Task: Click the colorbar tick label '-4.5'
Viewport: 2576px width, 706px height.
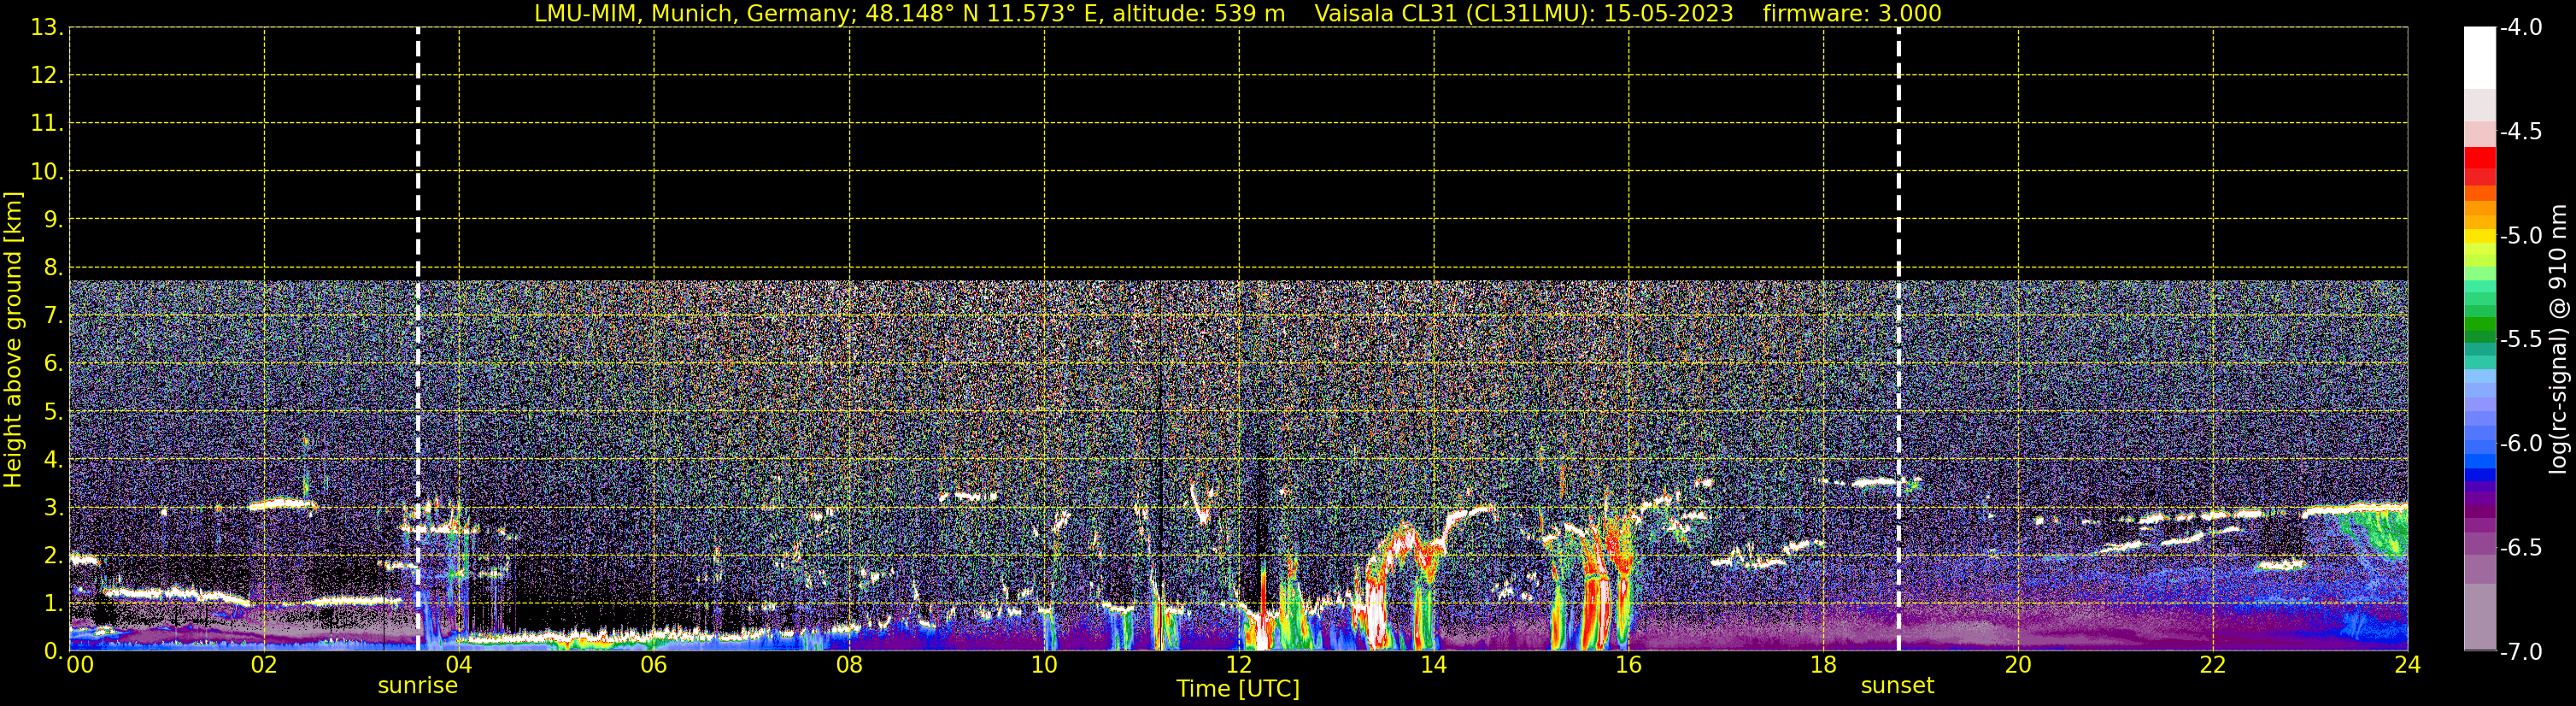Action: pyautogui.click(x=2521, y=132)
